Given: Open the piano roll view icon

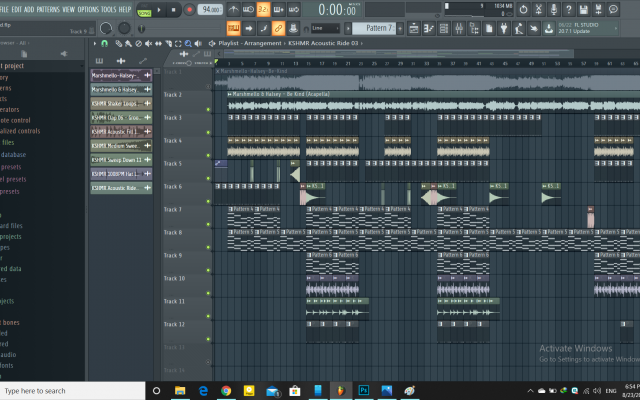Looking at the screenshot, I should pyautogui.click(x=429, y=29).
